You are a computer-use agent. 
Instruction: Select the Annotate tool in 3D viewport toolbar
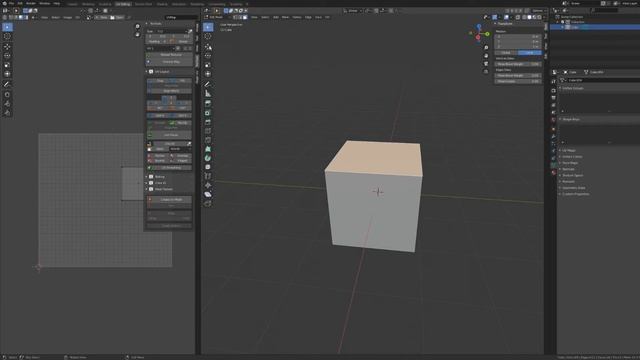pyautogui.click(x=208, y=84)
